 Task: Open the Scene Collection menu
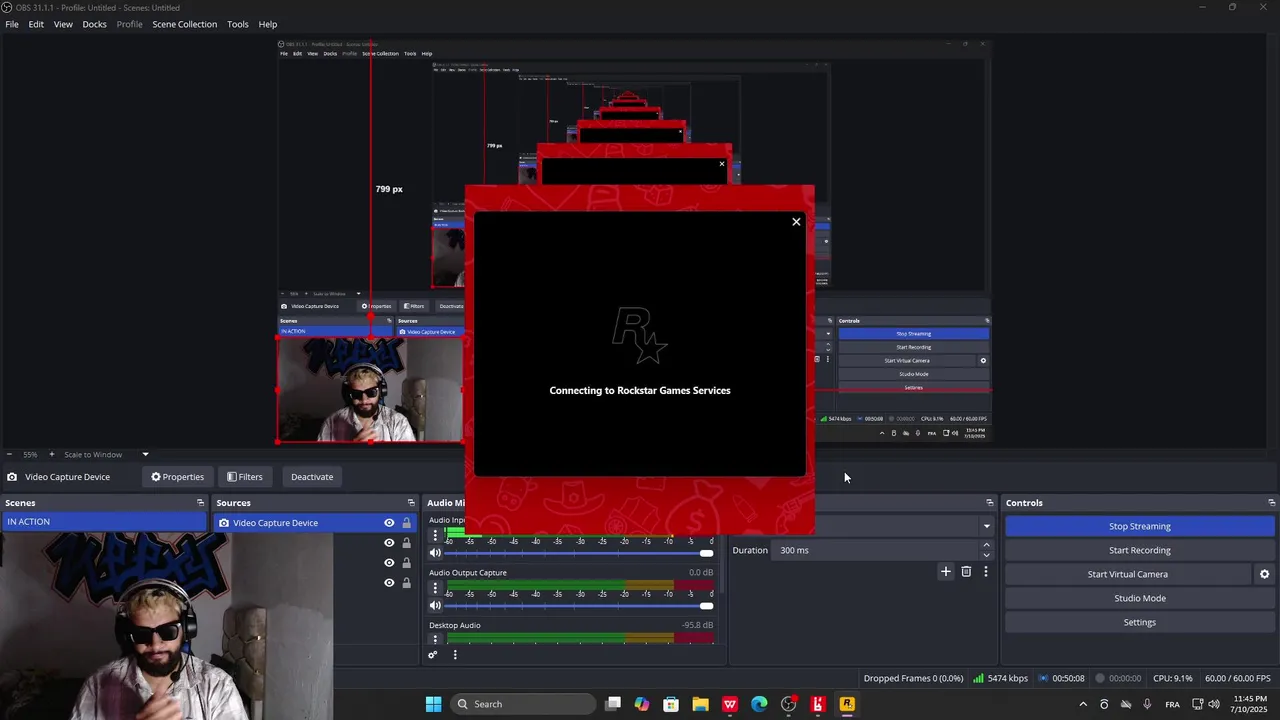184,24
